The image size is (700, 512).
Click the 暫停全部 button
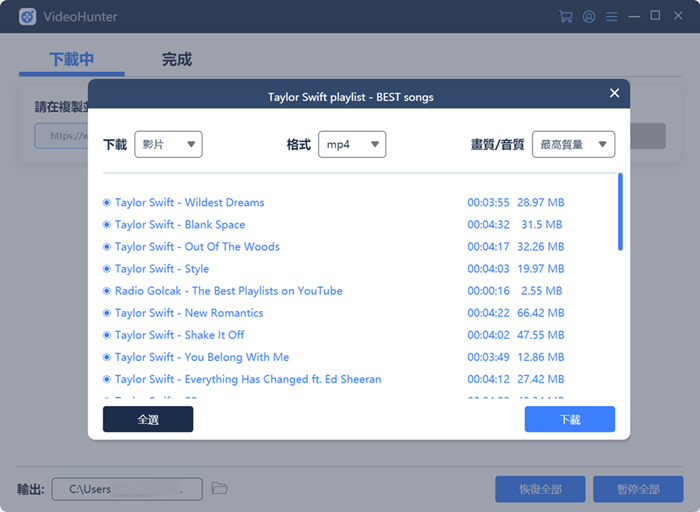pos(638,489)
